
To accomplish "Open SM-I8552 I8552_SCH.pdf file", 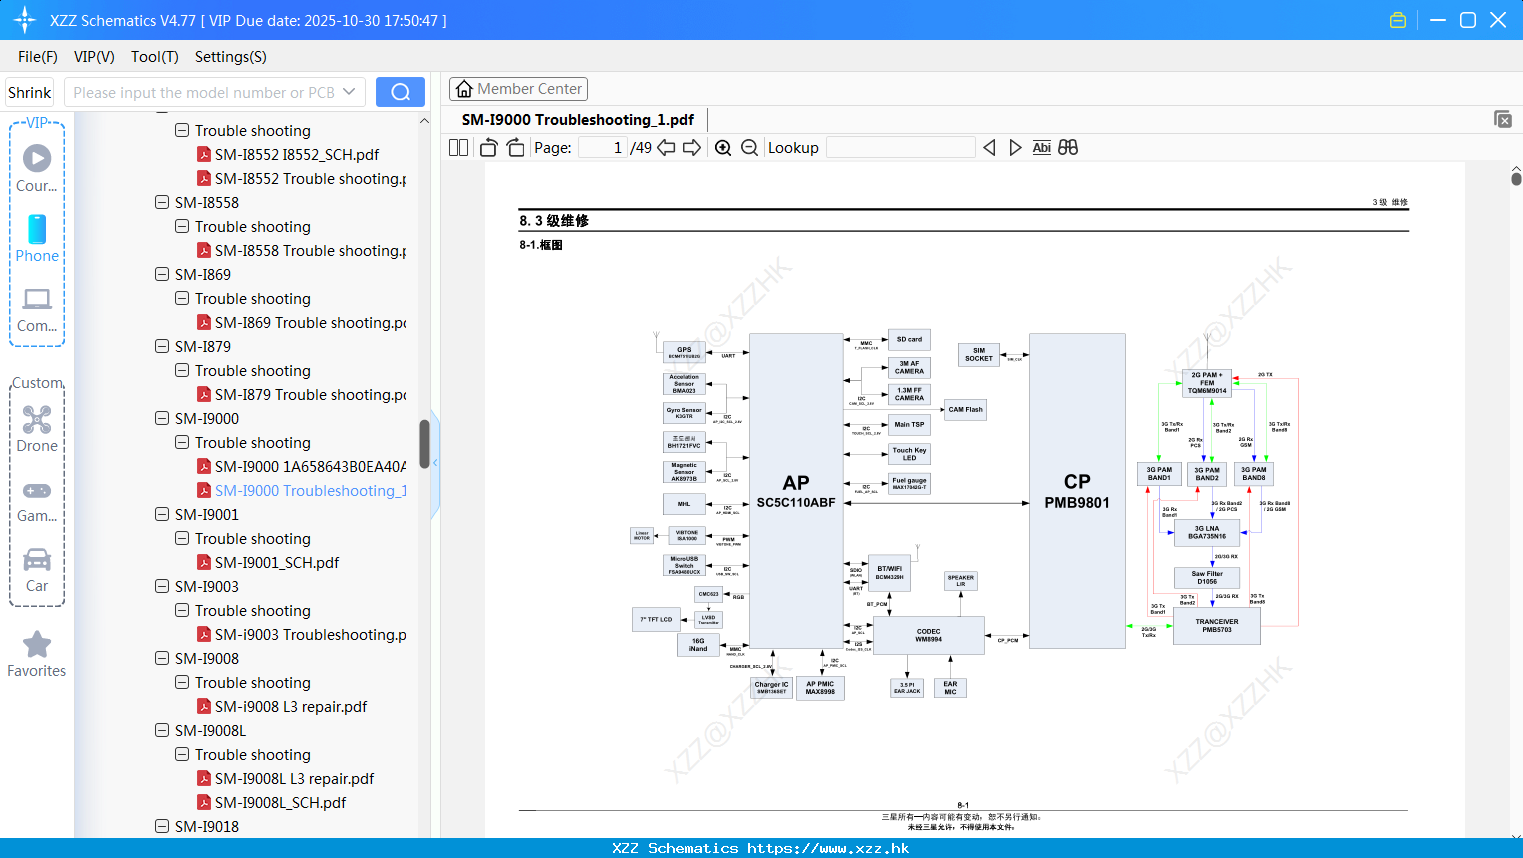I will pos(297,154).
